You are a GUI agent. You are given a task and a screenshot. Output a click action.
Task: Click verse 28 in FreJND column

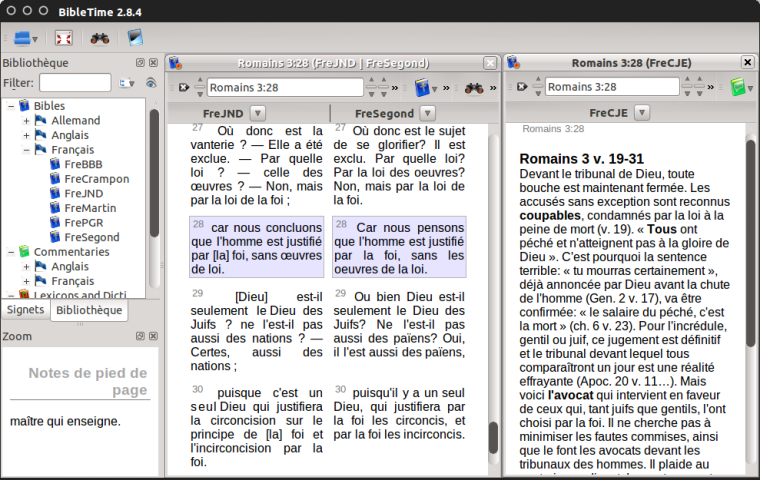point(256,247)
